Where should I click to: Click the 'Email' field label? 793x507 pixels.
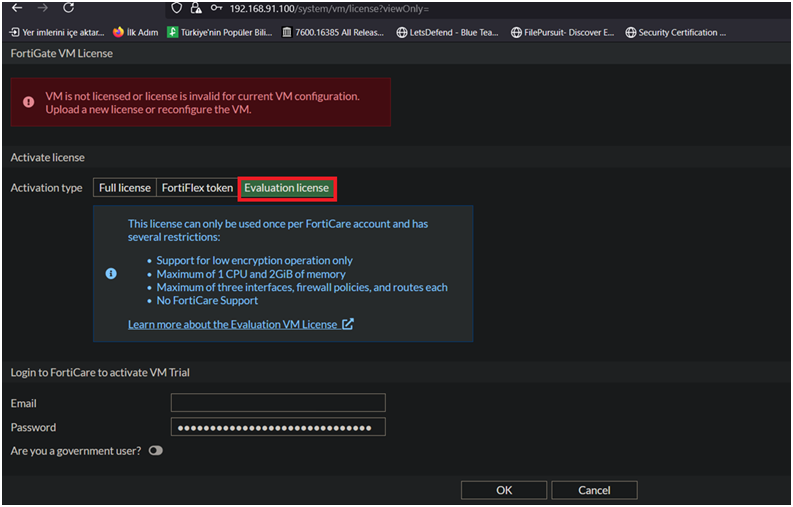click(23, 403)
